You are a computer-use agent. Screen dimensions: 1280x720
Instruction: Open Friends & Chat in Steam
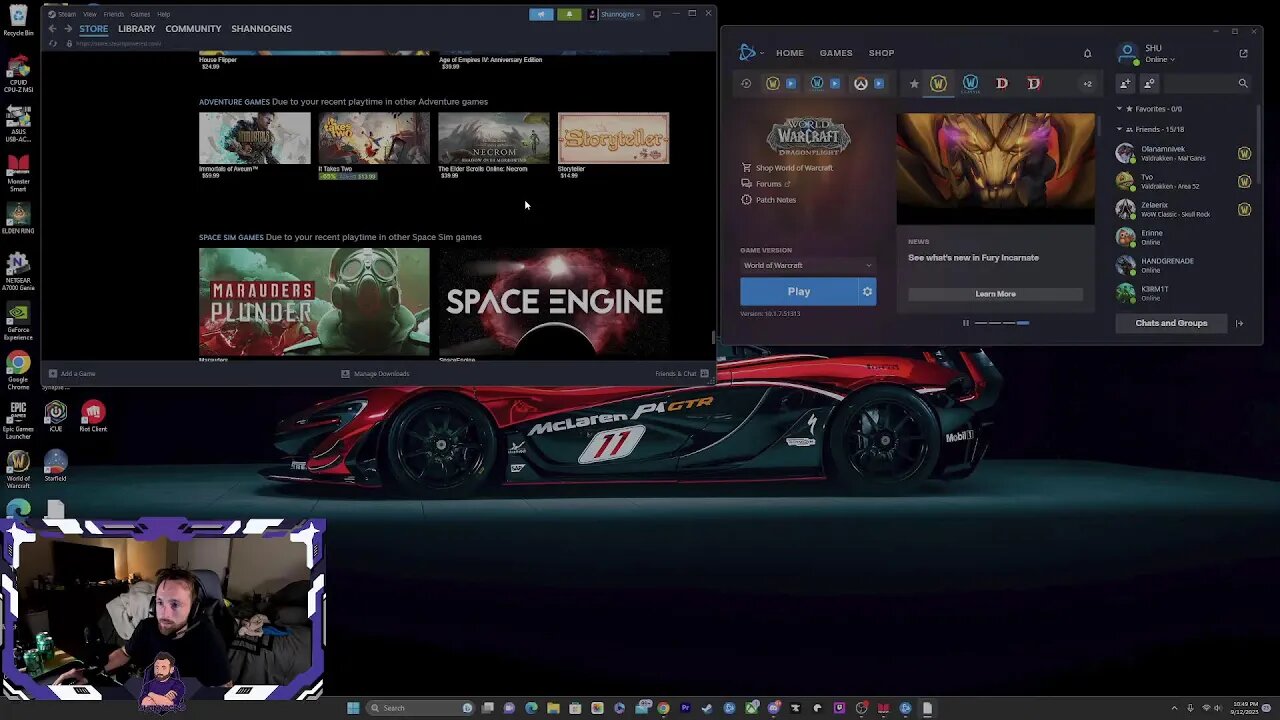pos(682,374)
